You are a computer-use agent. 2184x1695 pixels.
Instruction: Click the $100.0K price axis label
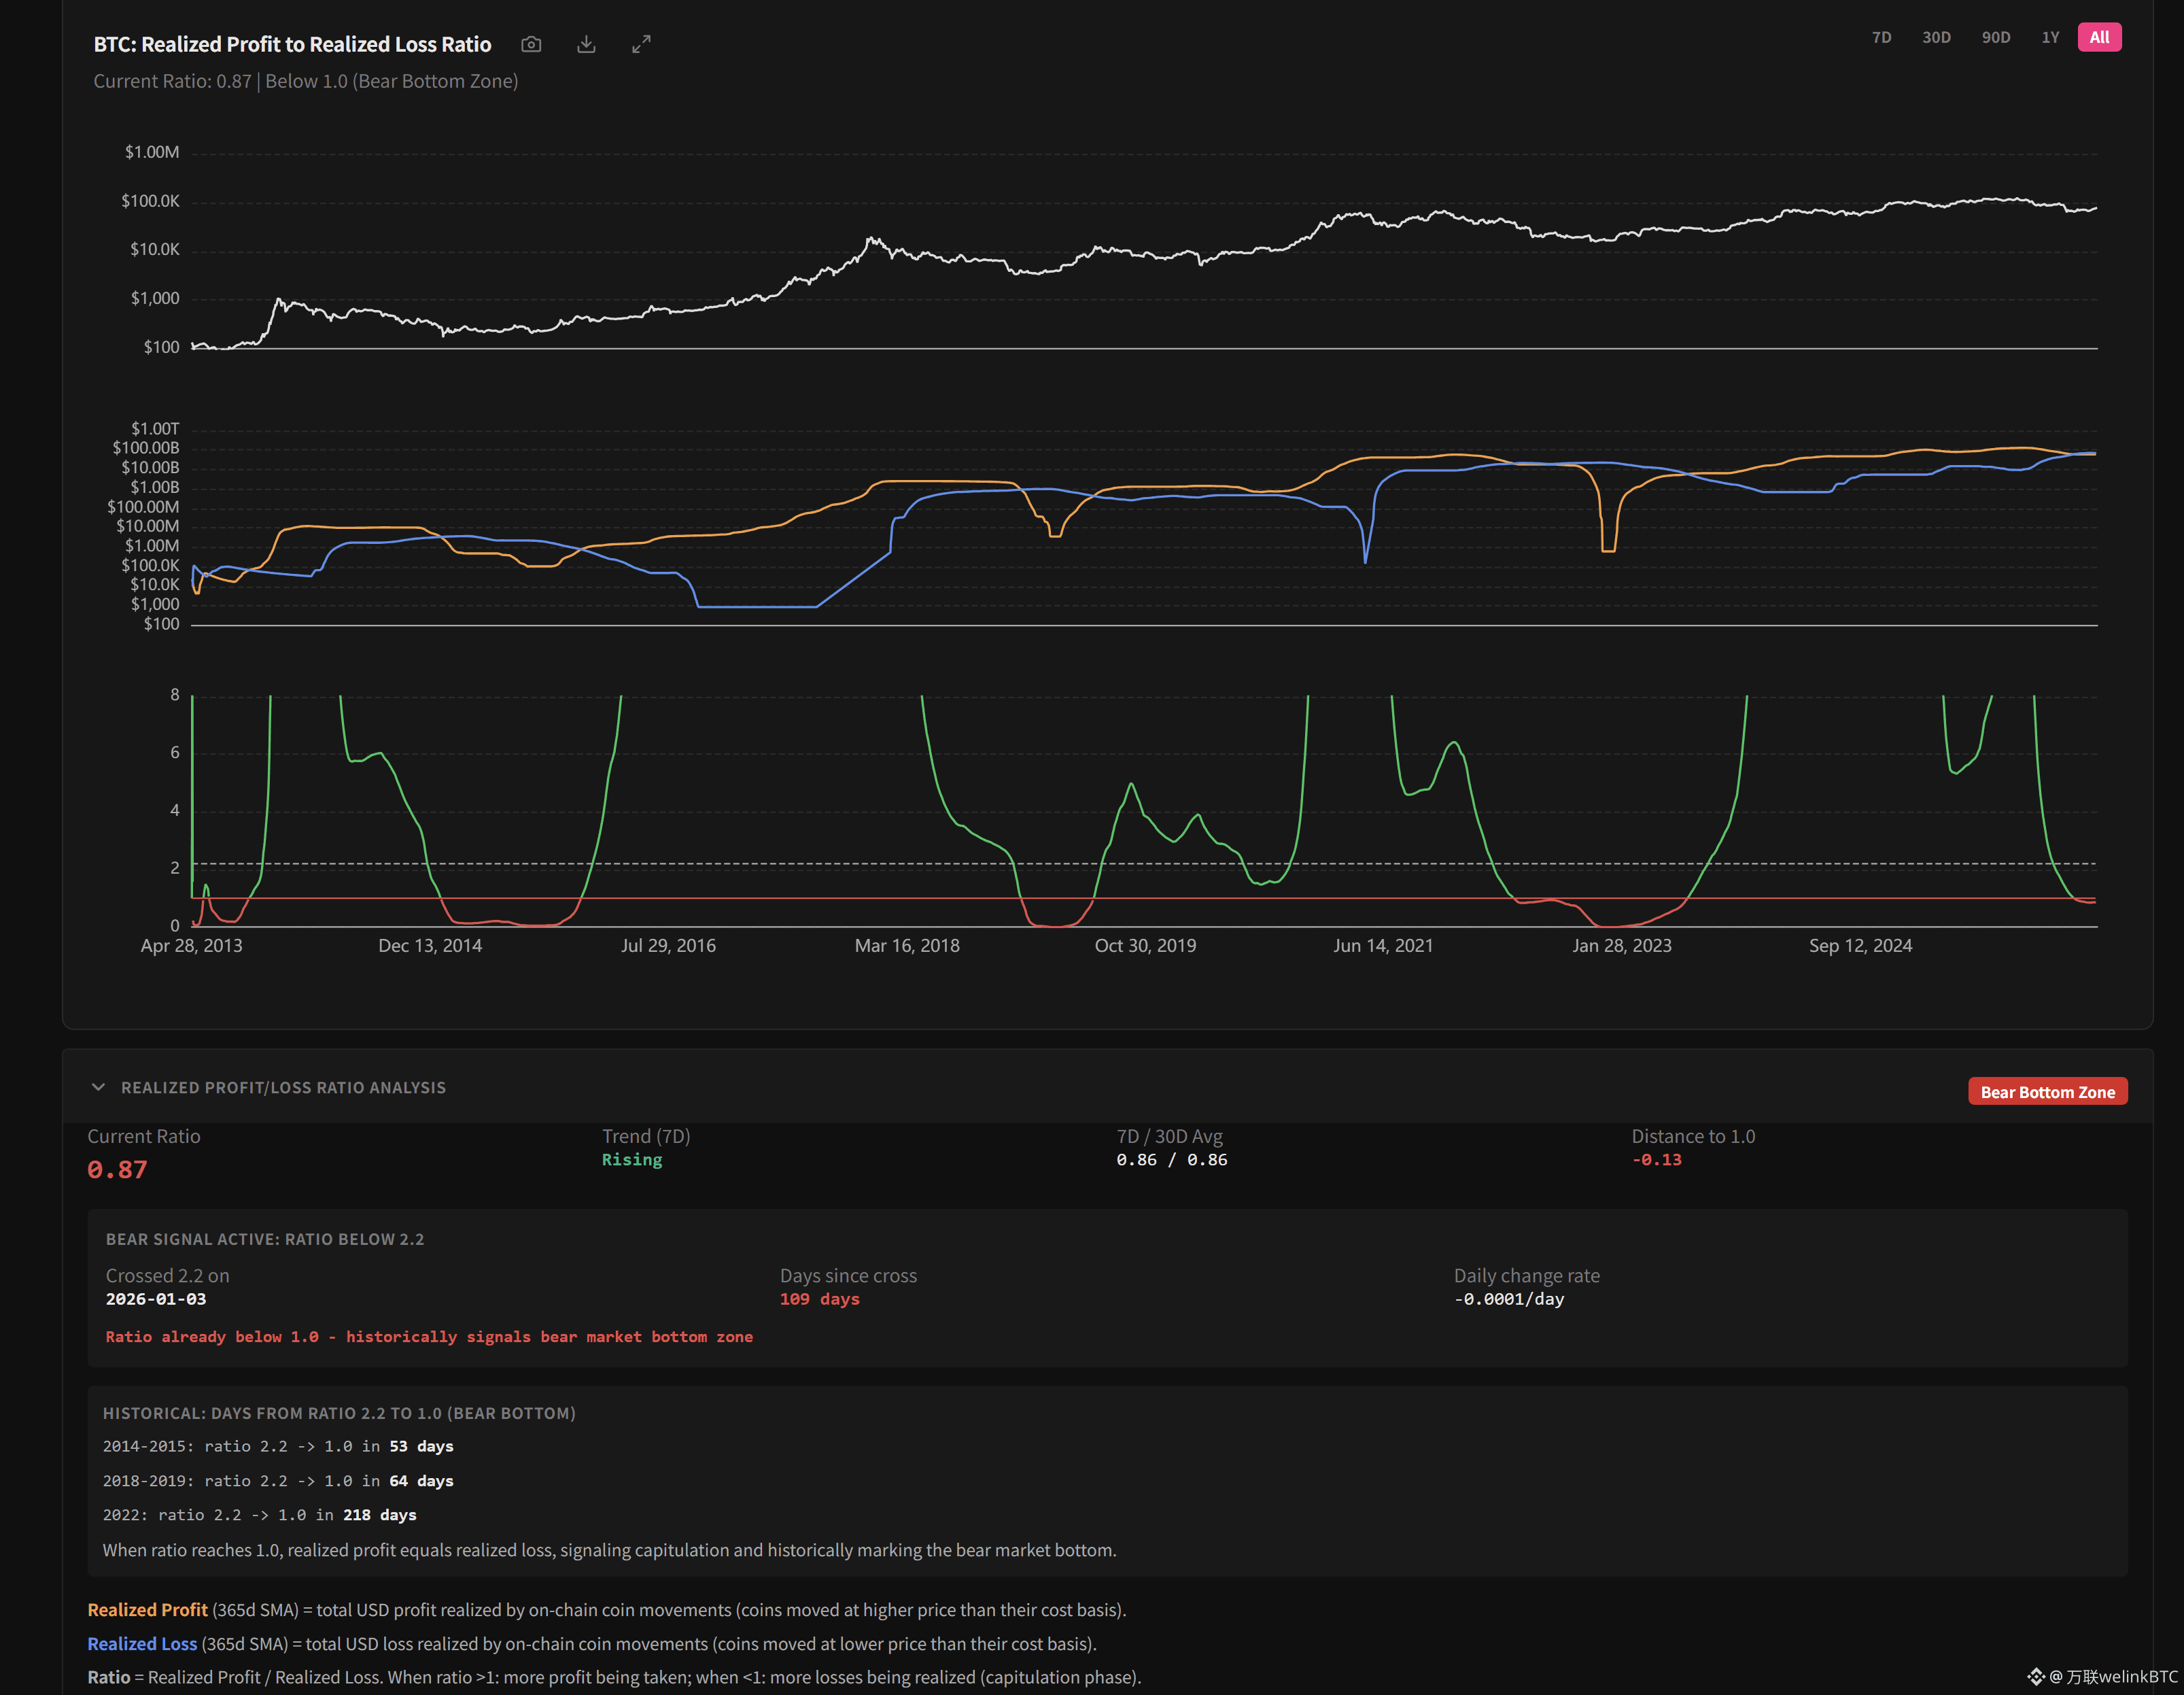150,201
